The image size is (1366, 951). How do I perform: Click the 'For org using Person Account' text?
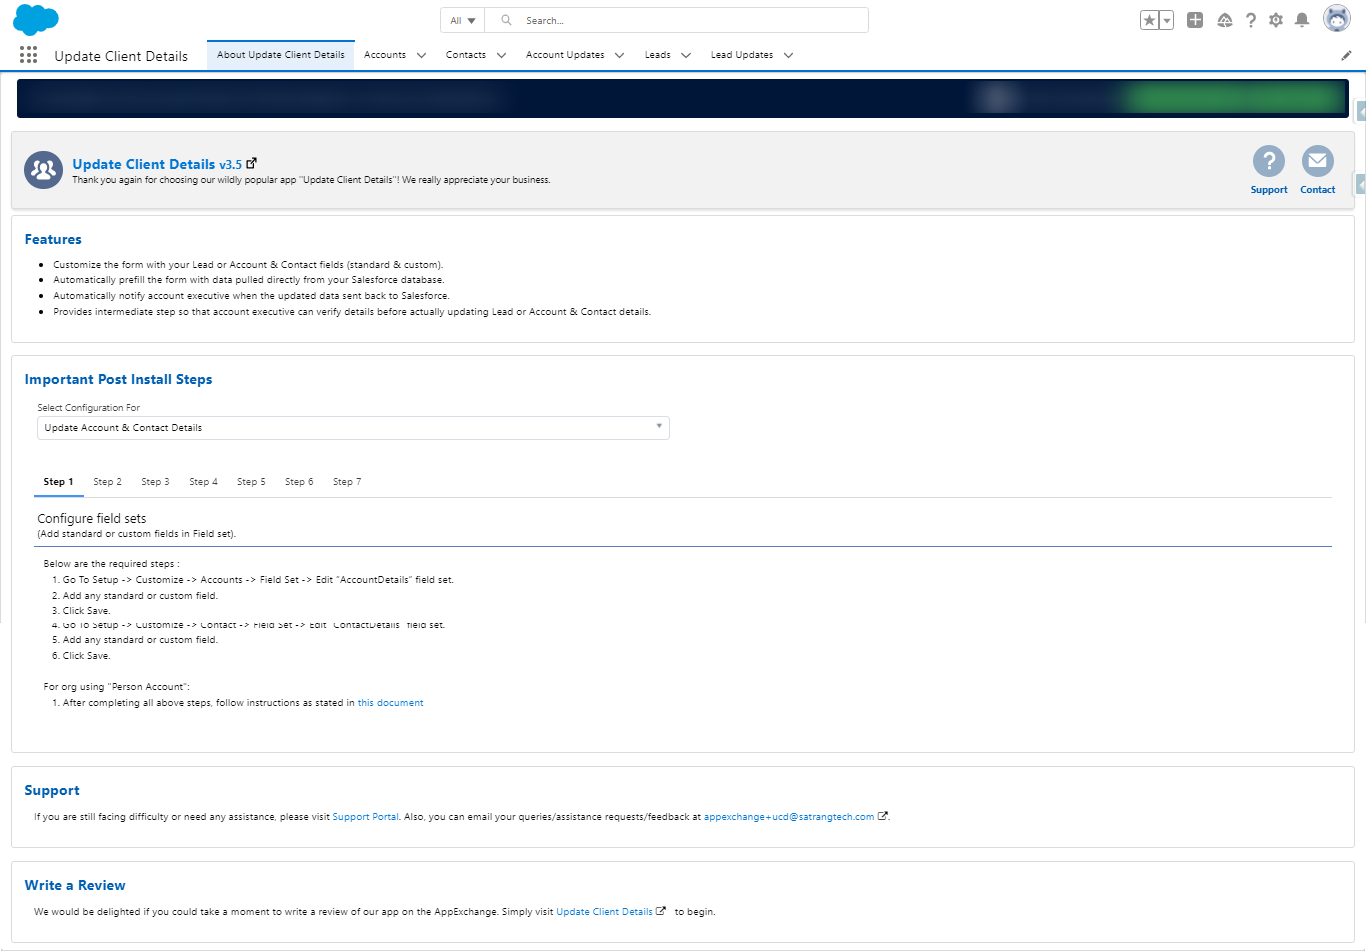[x=116, y=687]
